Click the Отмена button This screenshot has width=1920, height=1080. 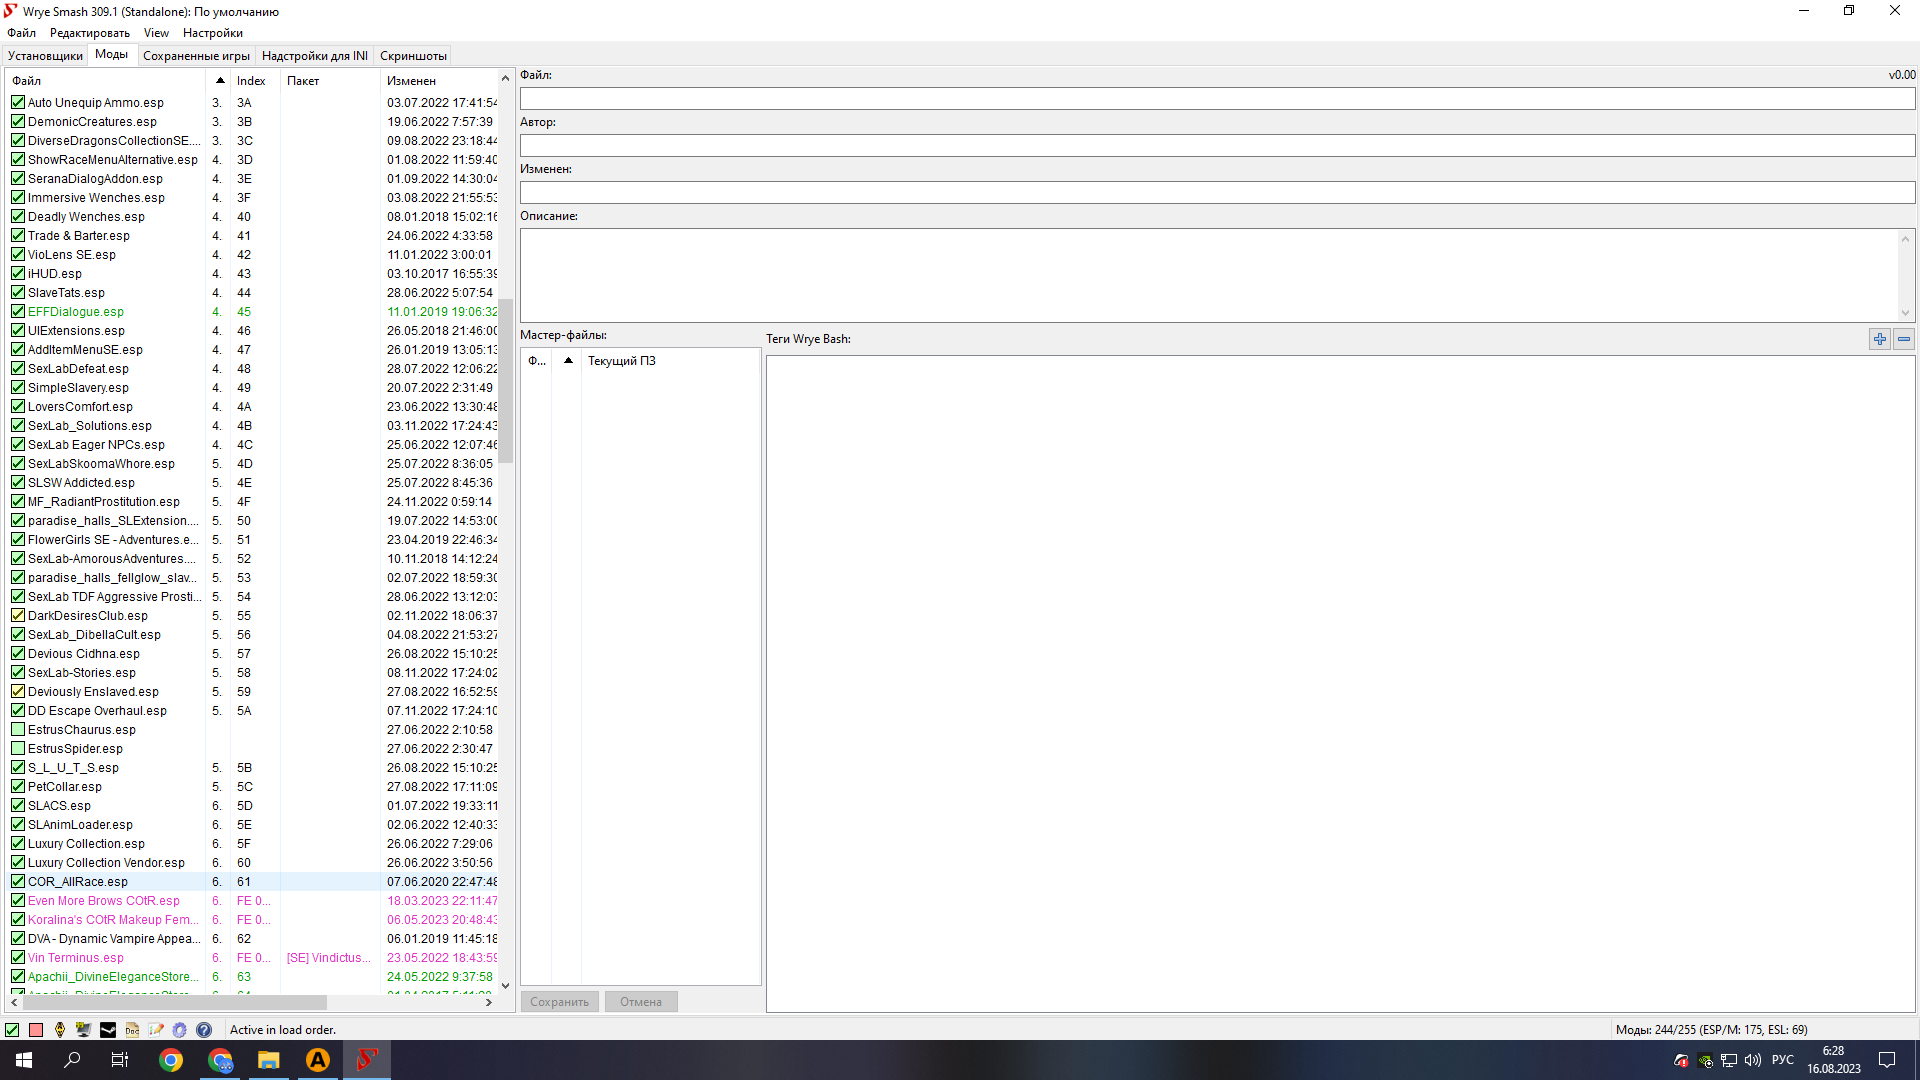640,1002
